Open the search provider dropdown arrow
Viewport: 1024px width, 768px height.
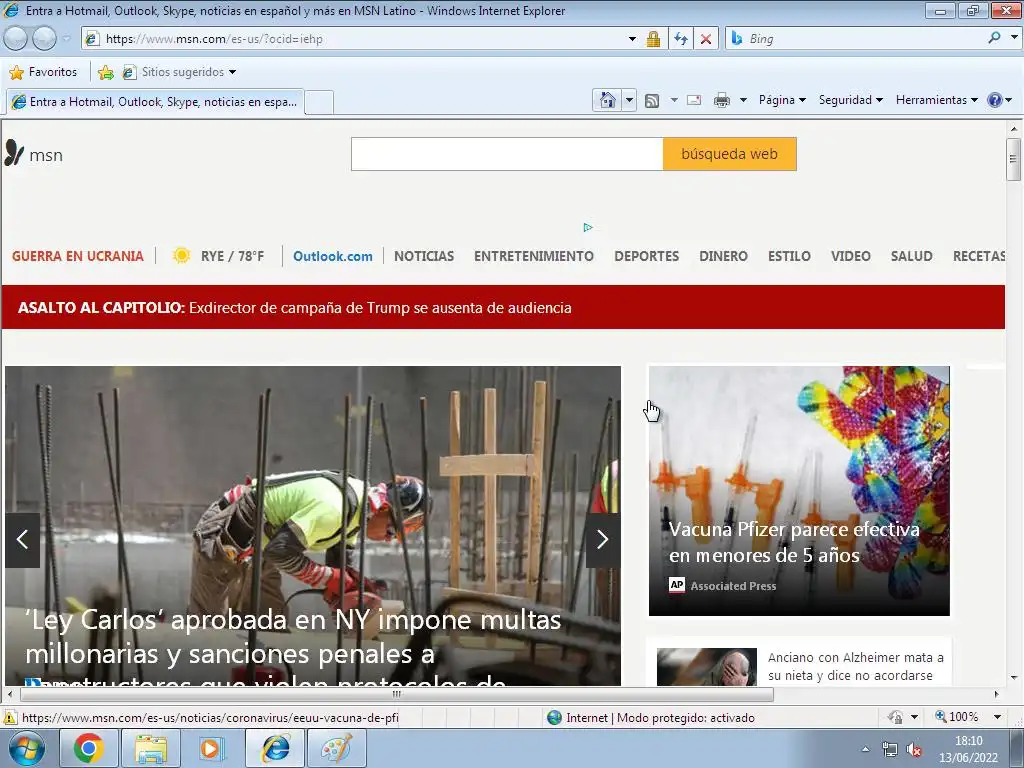click(1014, 38)
